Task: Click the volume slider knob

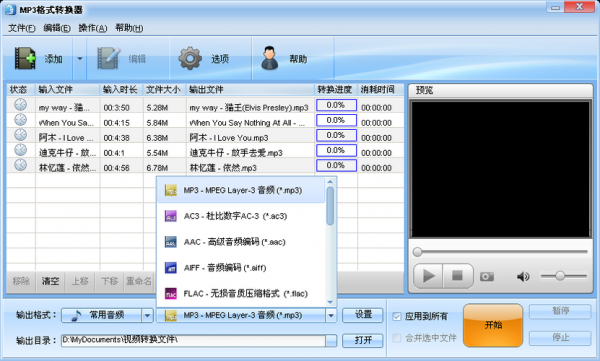Action: [x=560, y=276]
